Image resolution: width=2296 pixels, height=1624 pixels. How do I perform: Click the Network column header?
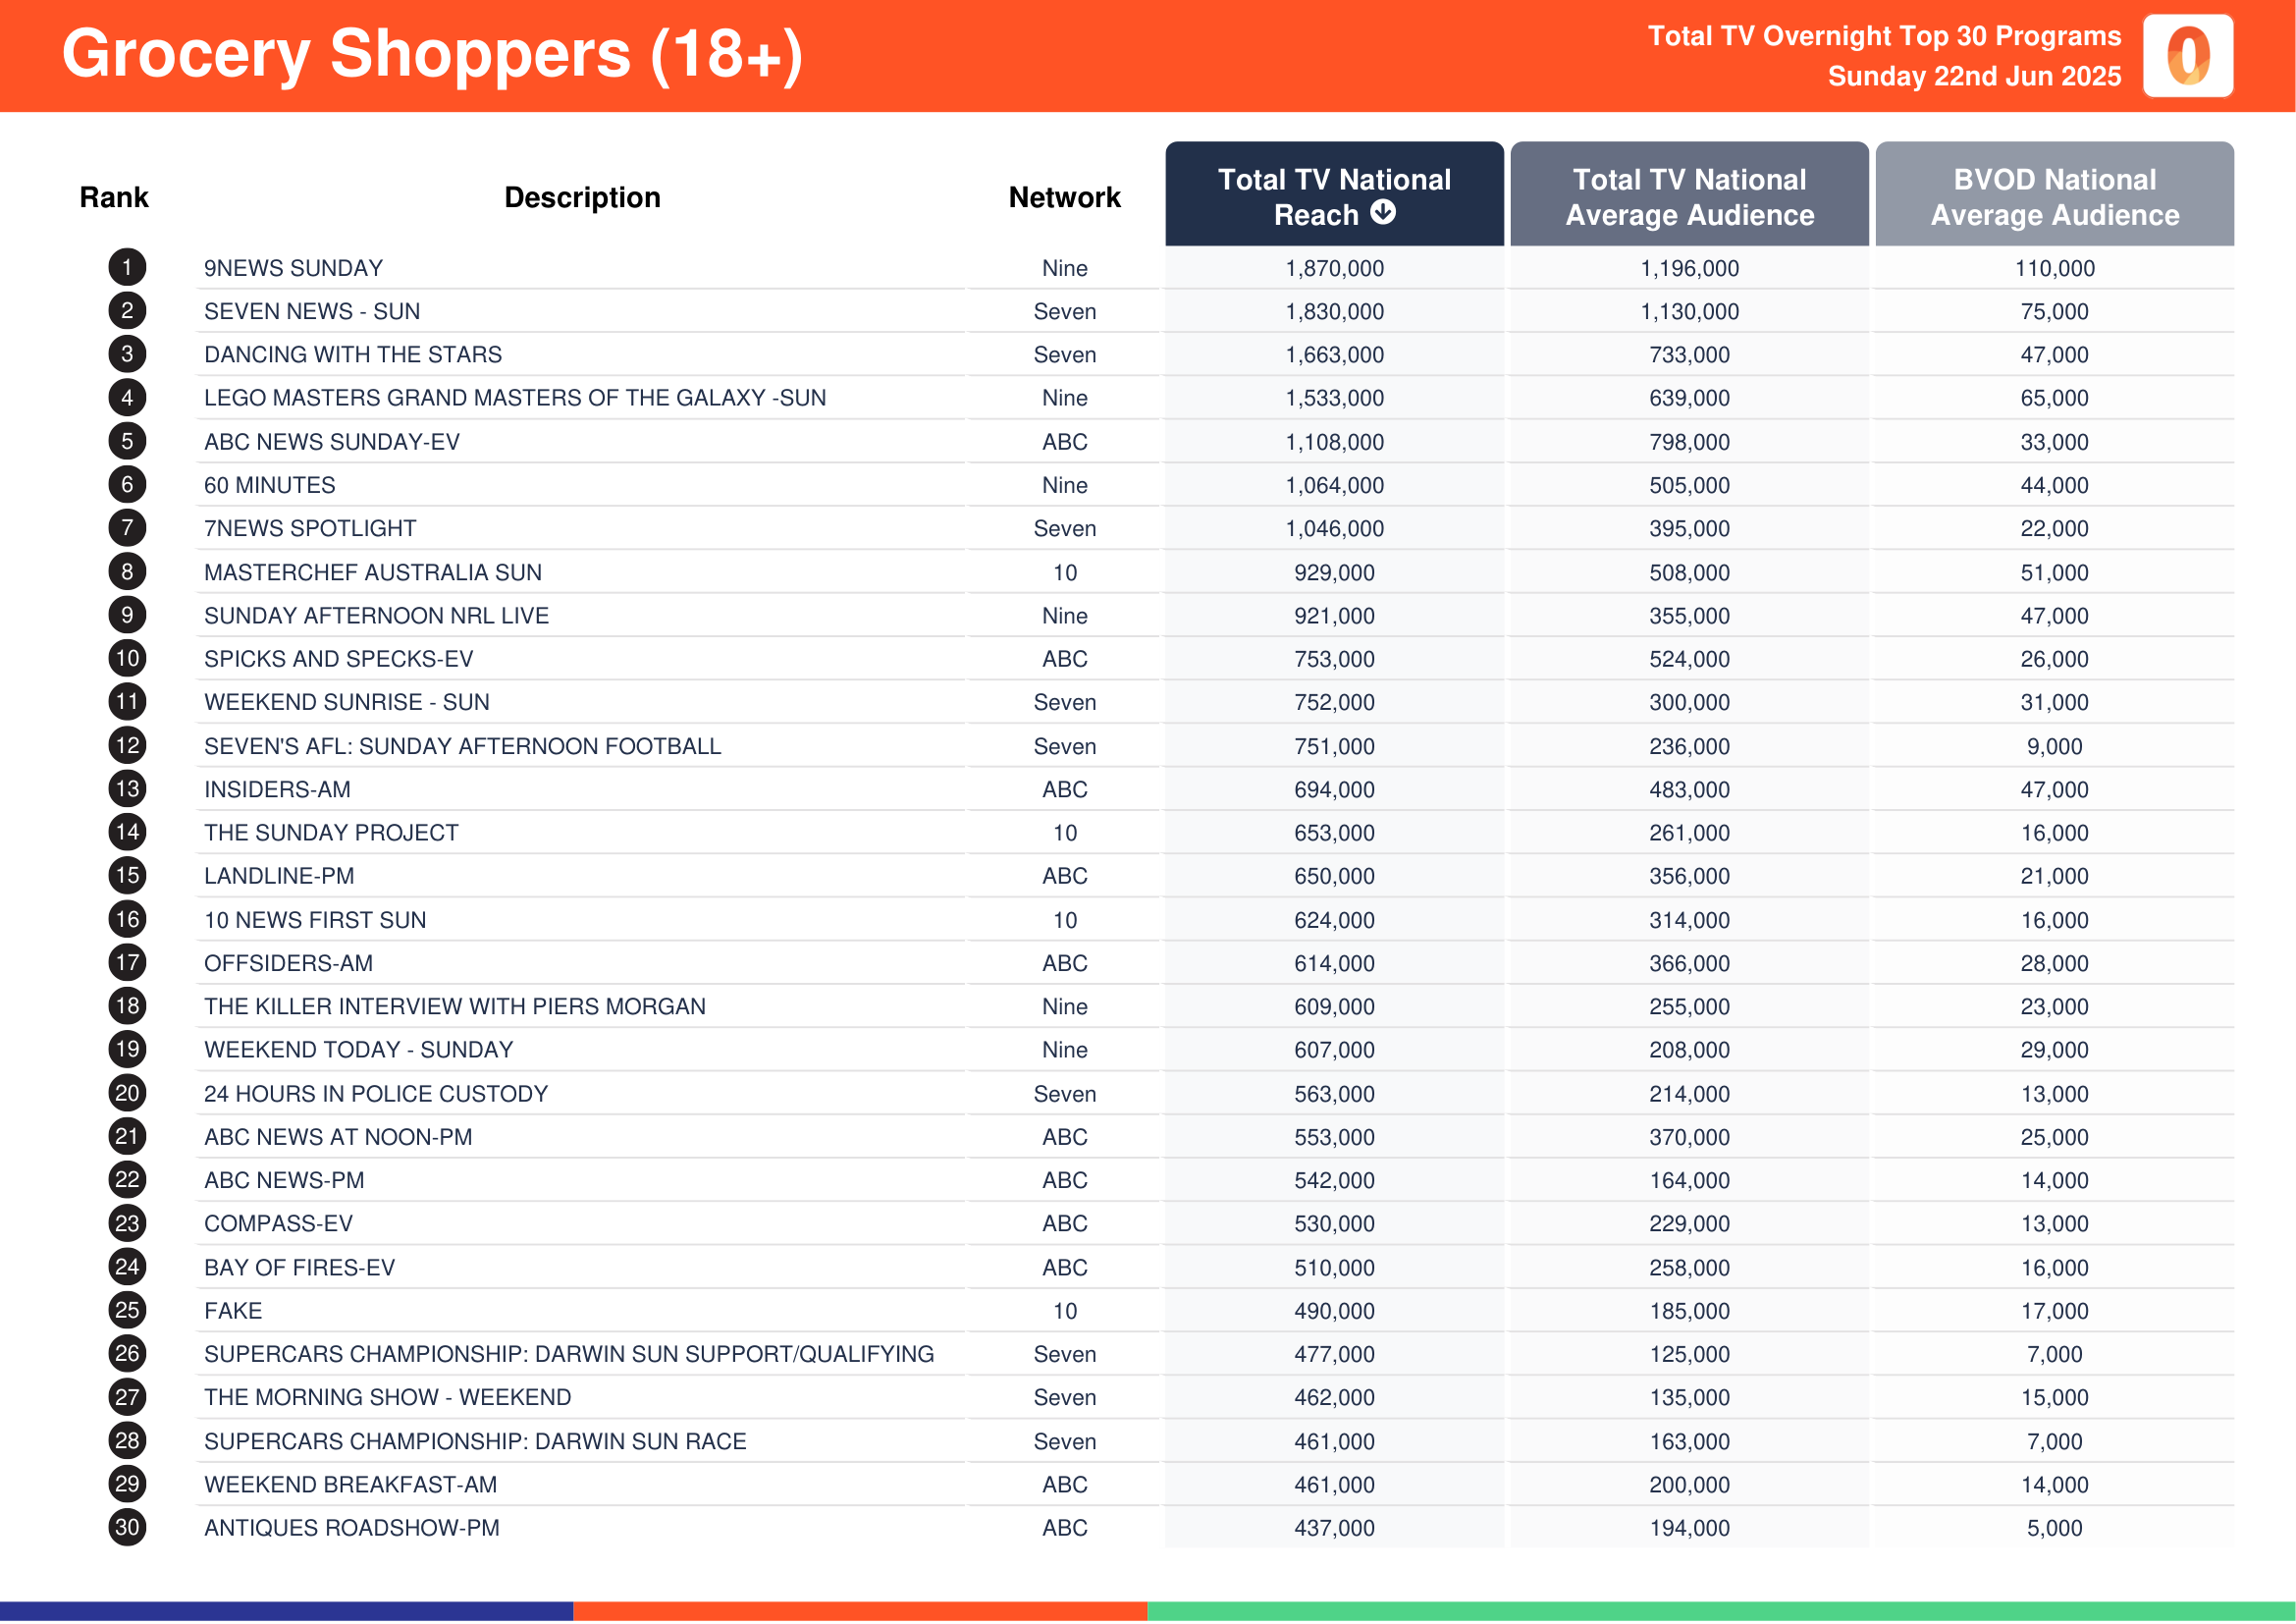[1064, 197]
